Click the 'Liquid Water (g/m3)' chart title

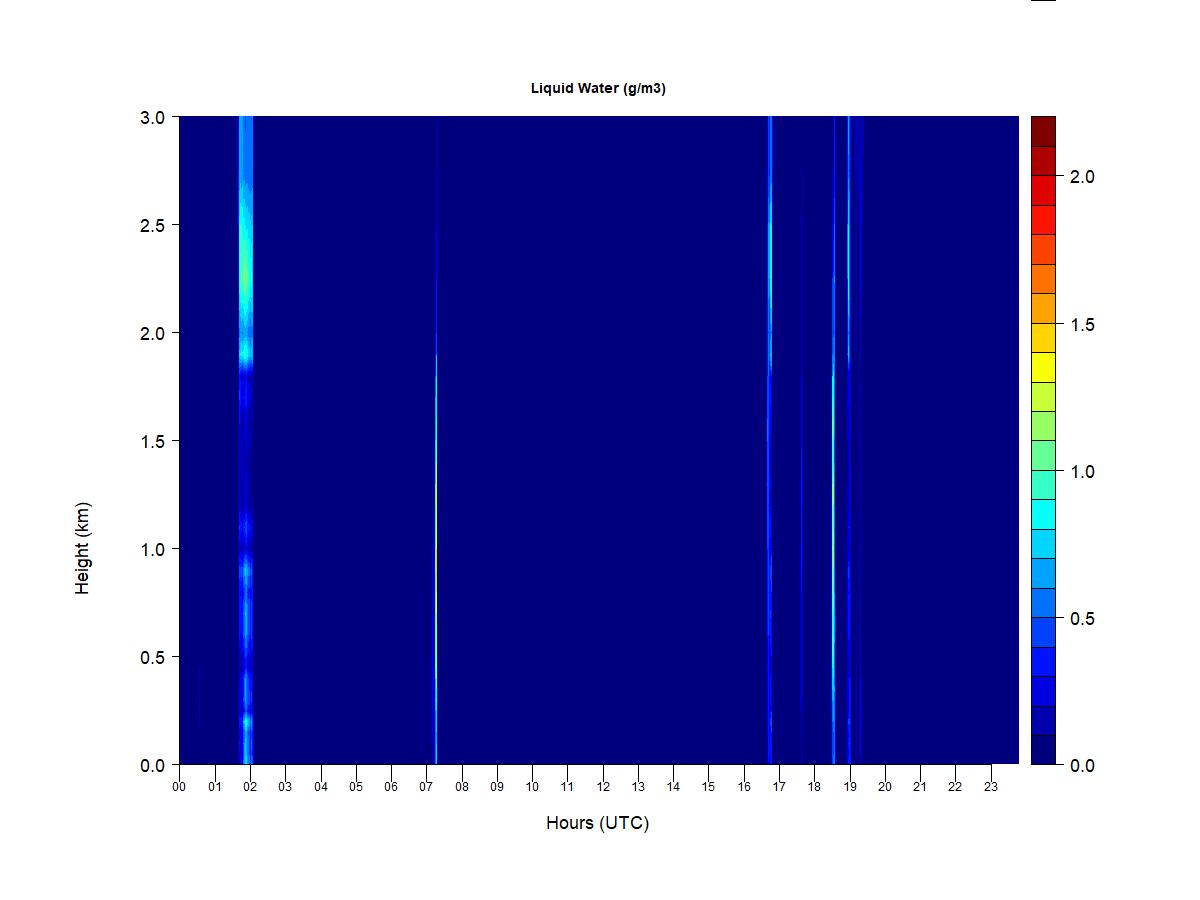click(598, 88)
